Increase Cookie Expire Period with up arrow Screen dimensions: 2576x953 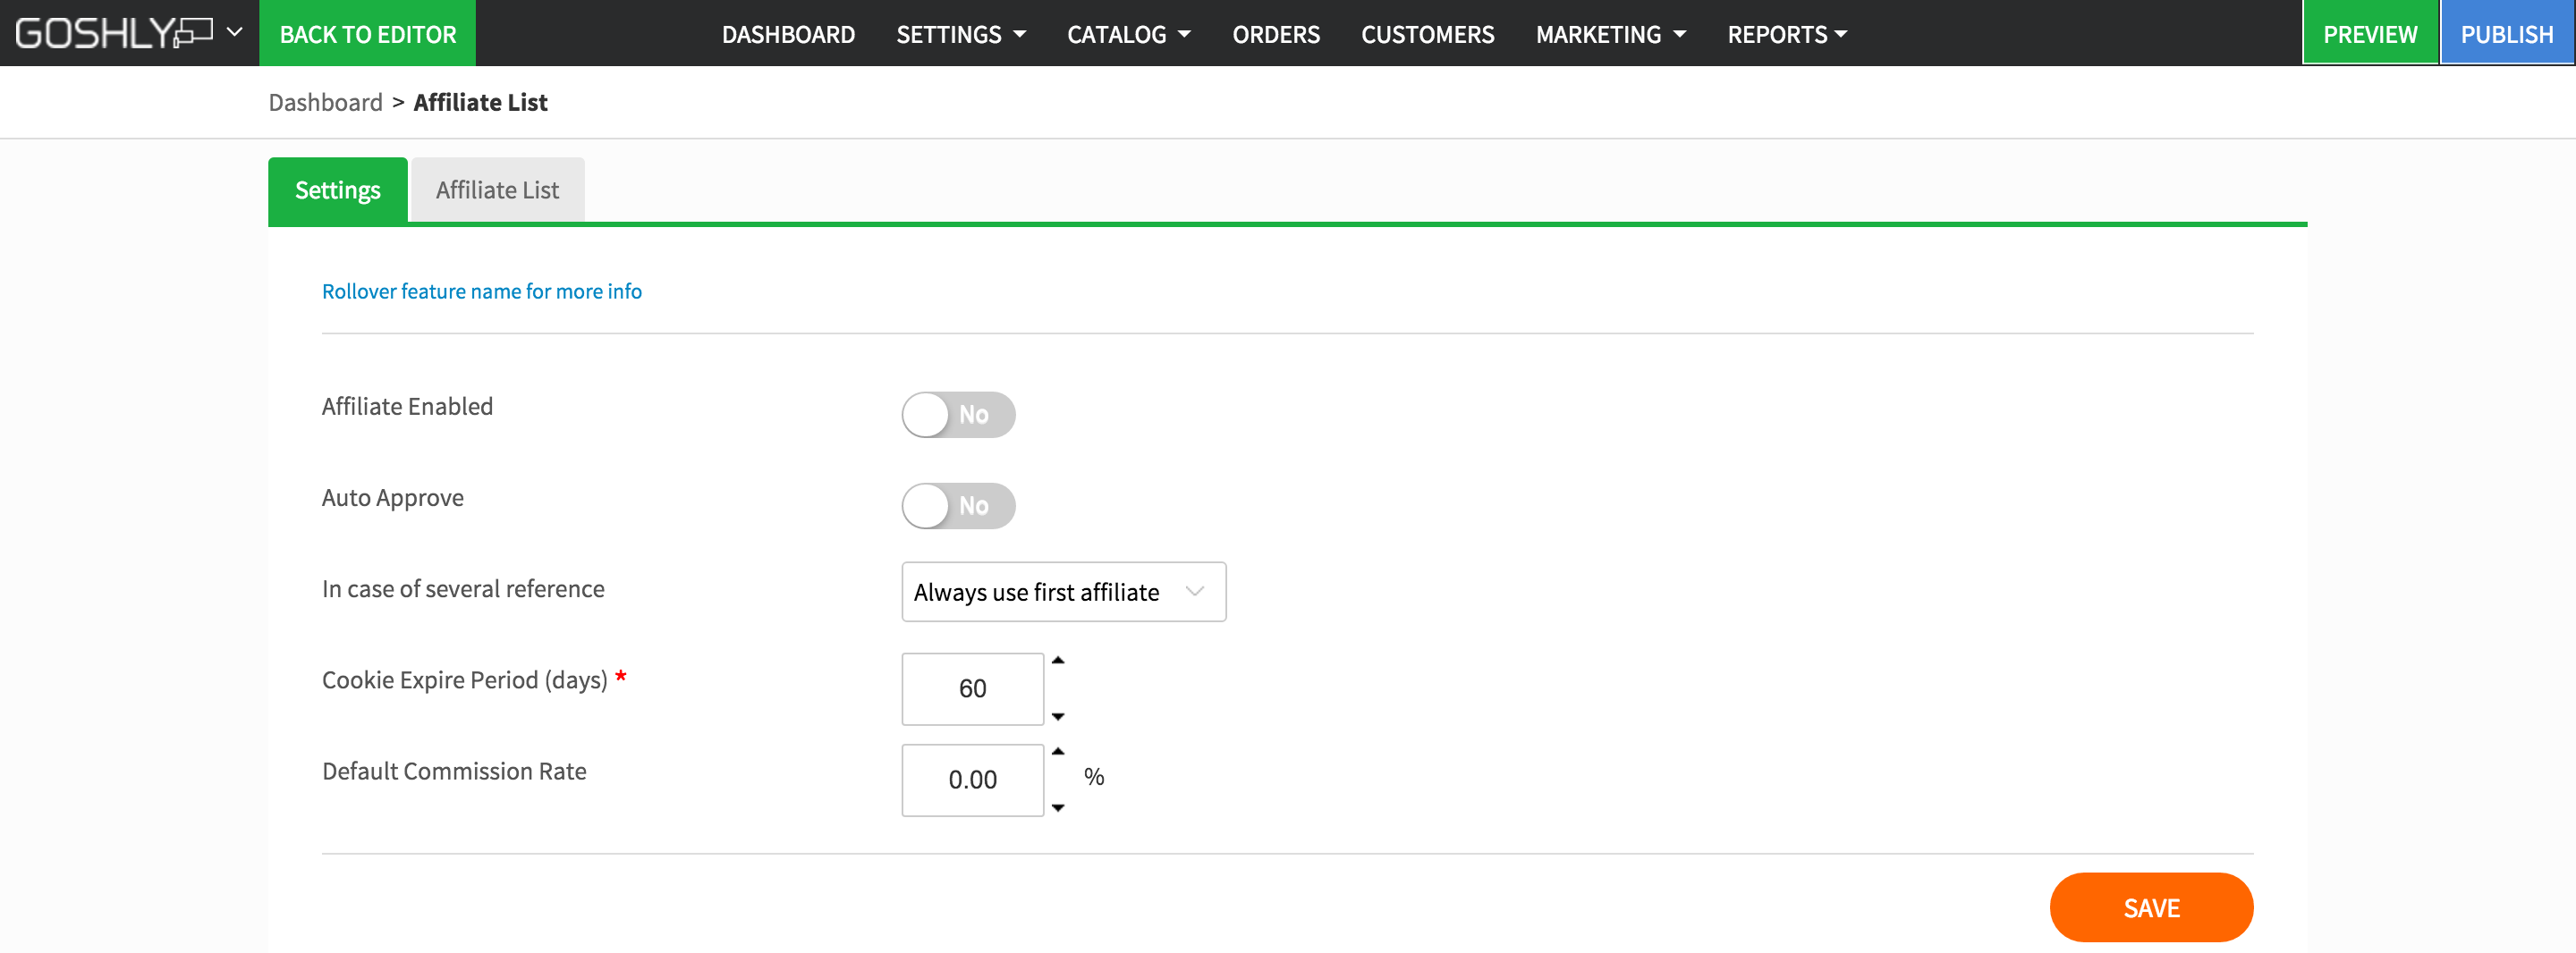coord(1058,661)
